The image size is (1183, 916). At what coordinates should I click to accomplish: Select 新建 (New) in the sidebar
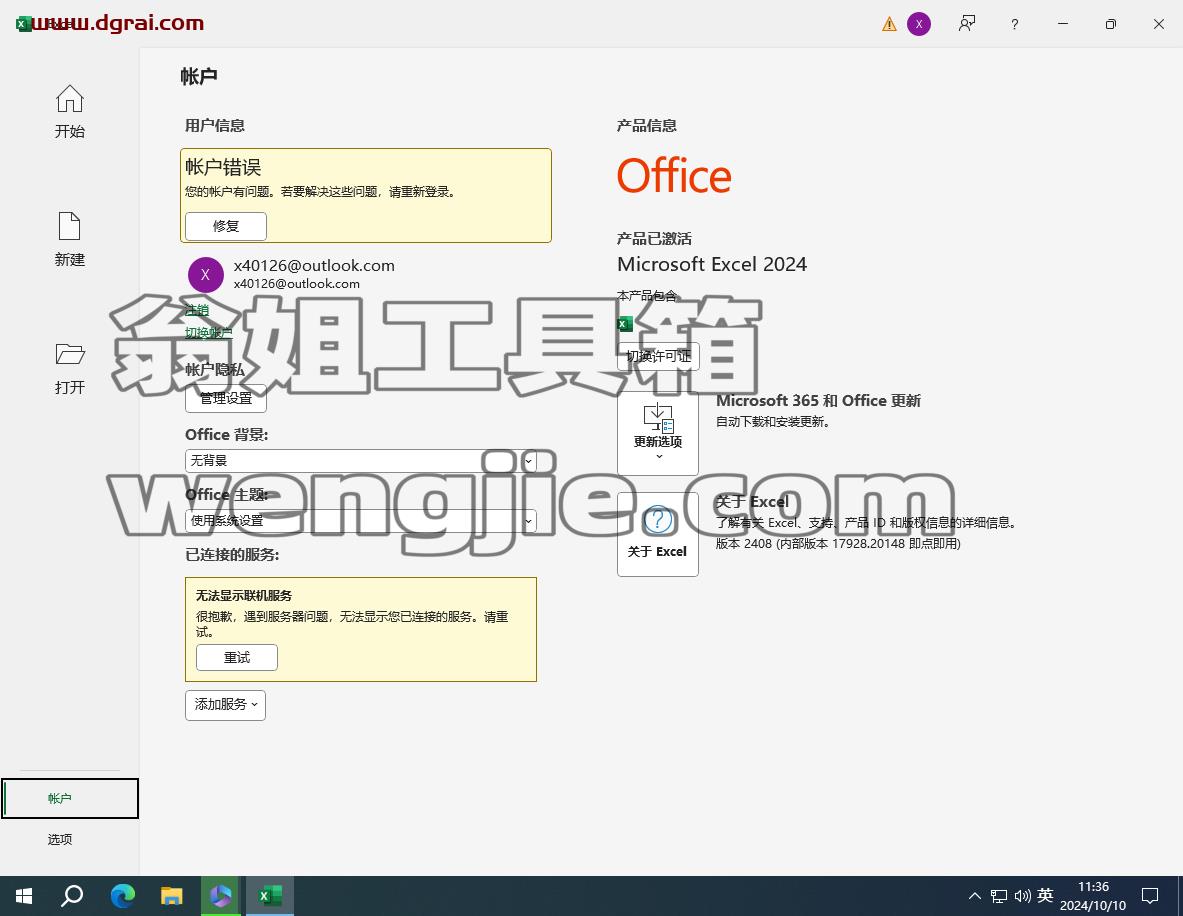pos(69,239)
